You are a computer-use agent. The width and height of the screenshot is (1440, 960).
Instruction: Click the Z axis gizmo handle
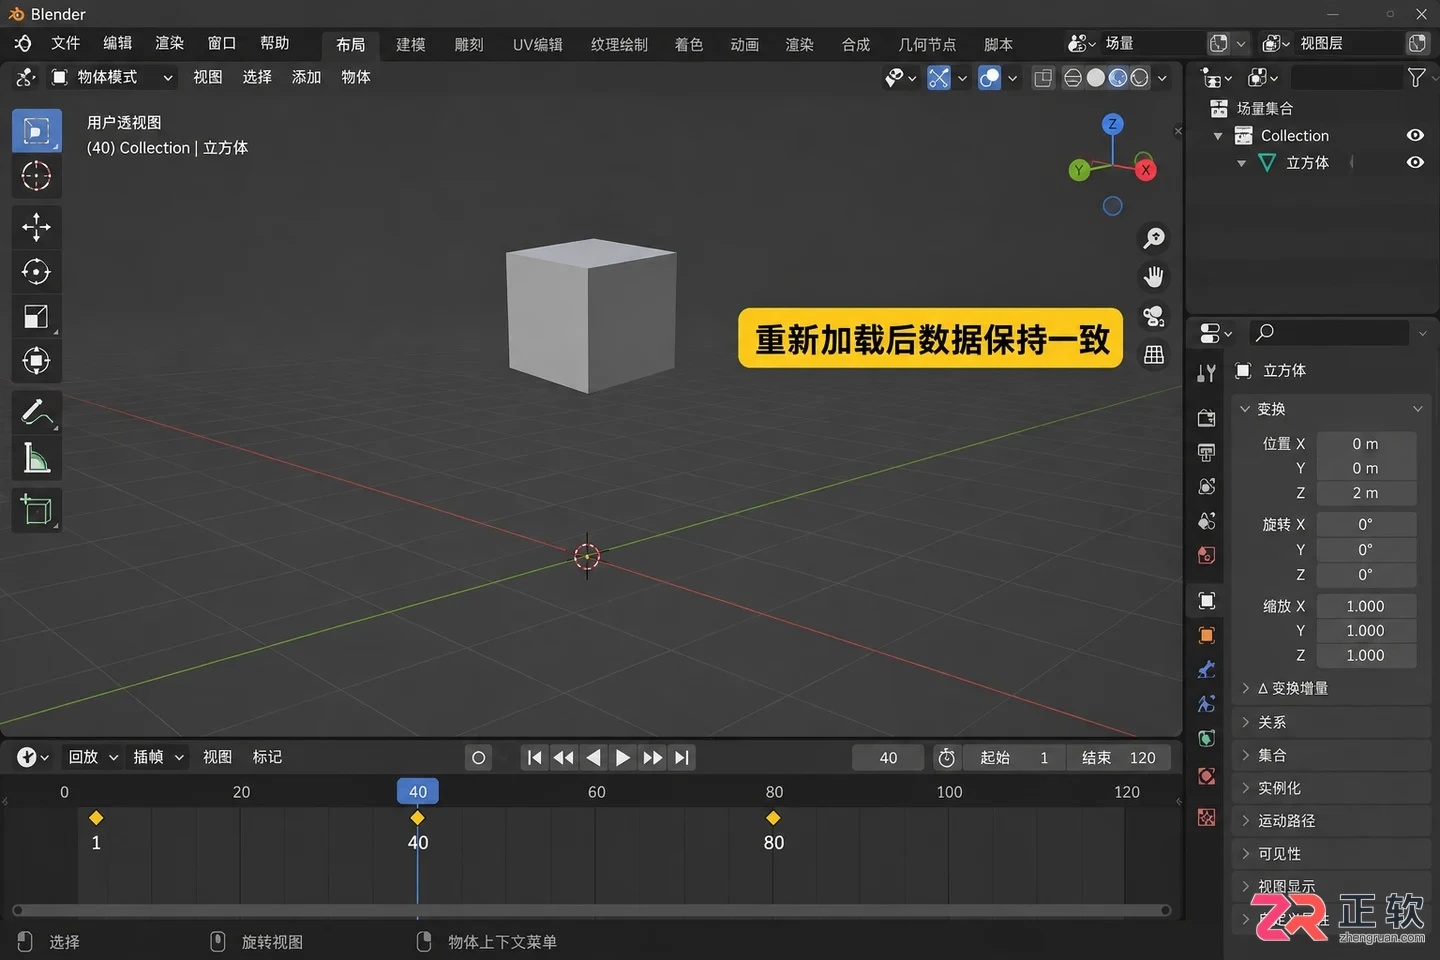click(1112, 124)
